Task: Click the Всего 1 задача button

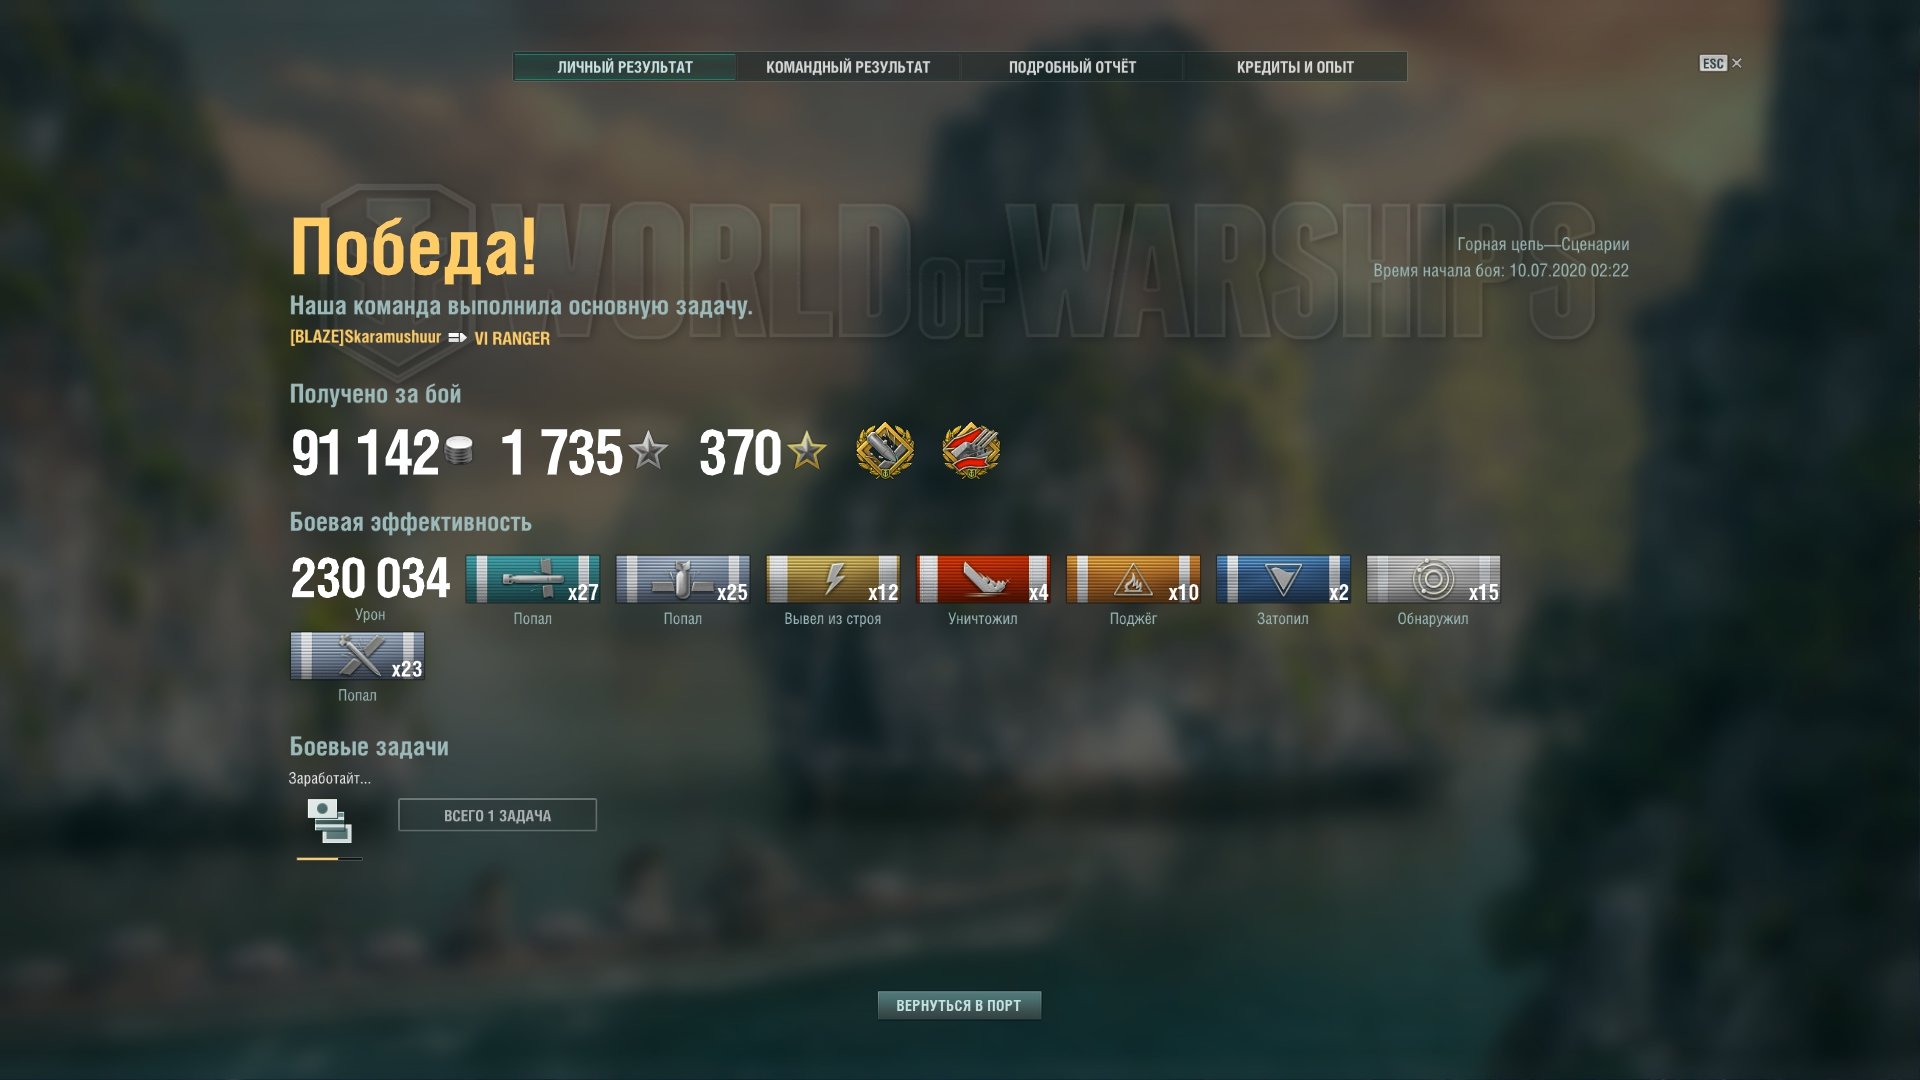Action: pyautogui.click(x=497, y=815)
